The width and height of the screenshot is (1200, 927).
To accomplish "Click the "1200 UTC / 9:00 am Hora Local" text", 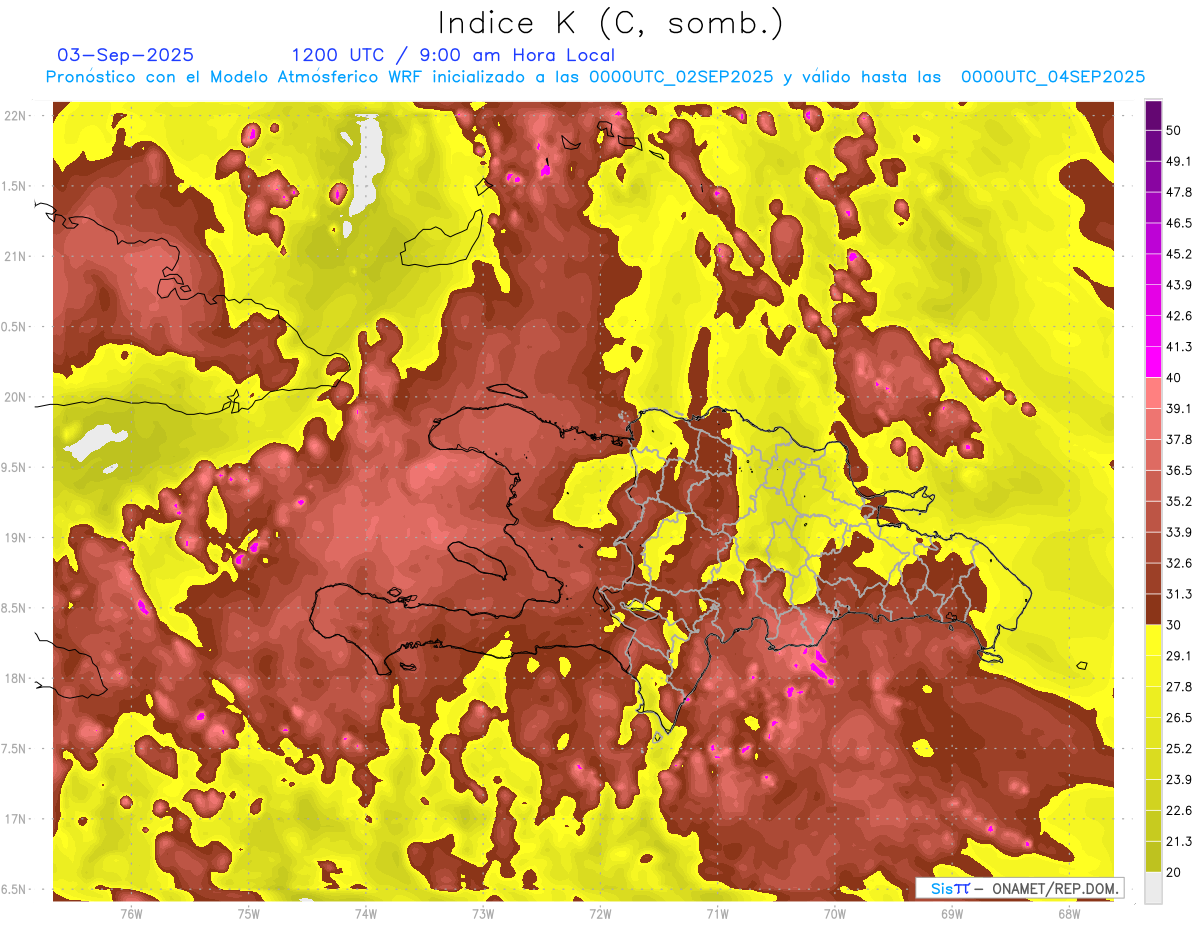I will tap(453, 55).
